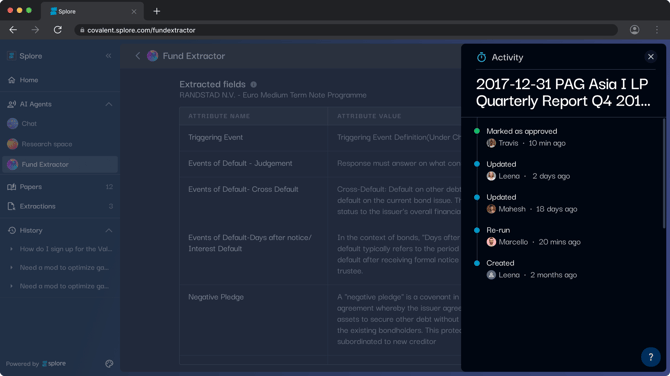Image resolution: width=670 pixels, height=376 pixels.
Task: Click the browser forward arrow
Action: click(35, 30)
